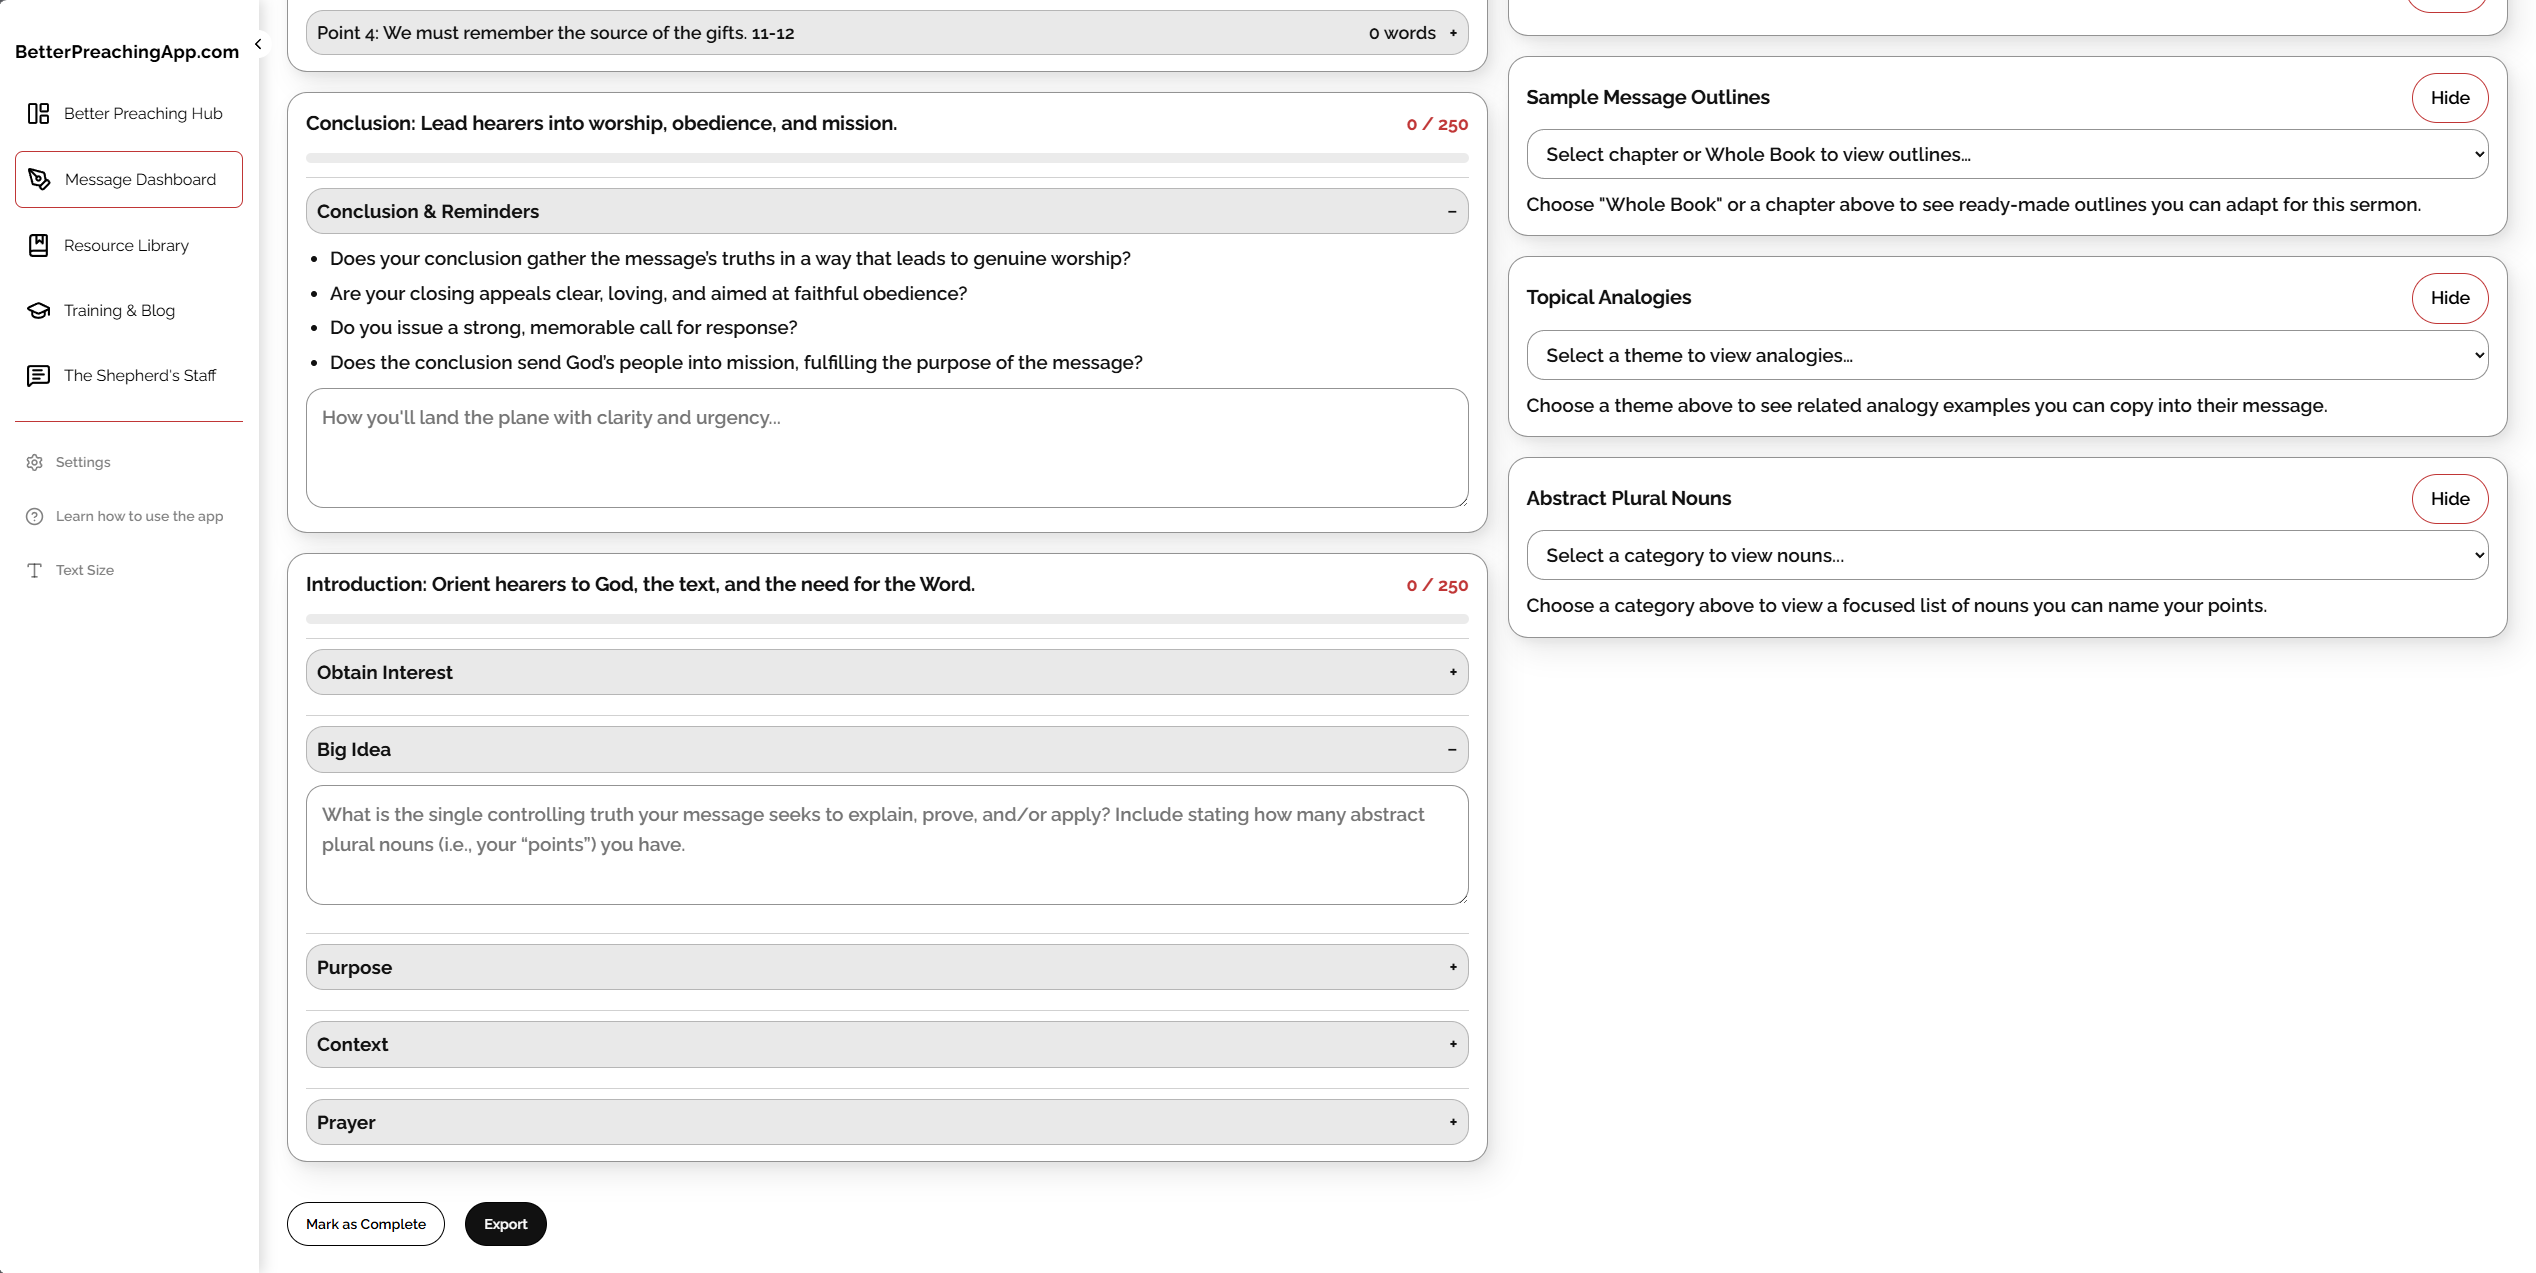The image size is (2536, 1273).
Task: Open the Better Preaching Hub from sidebar
Action: point(128,113)
